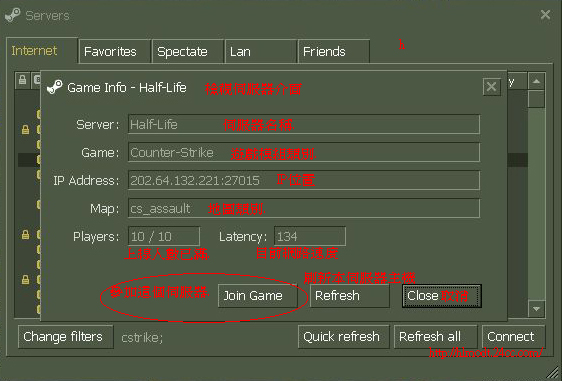
Task: Click the Join Game button
Action: pyautogui.click(x=257, y=296)
